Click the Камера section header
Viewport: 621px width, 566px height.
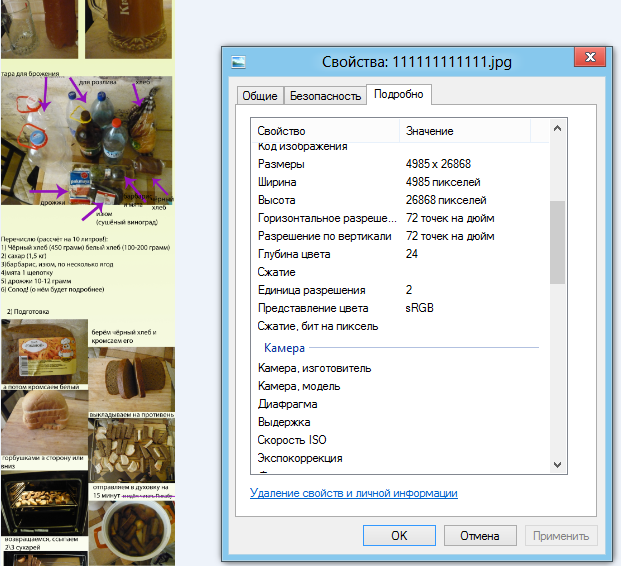pyautogui.click(x=284, y=348)
